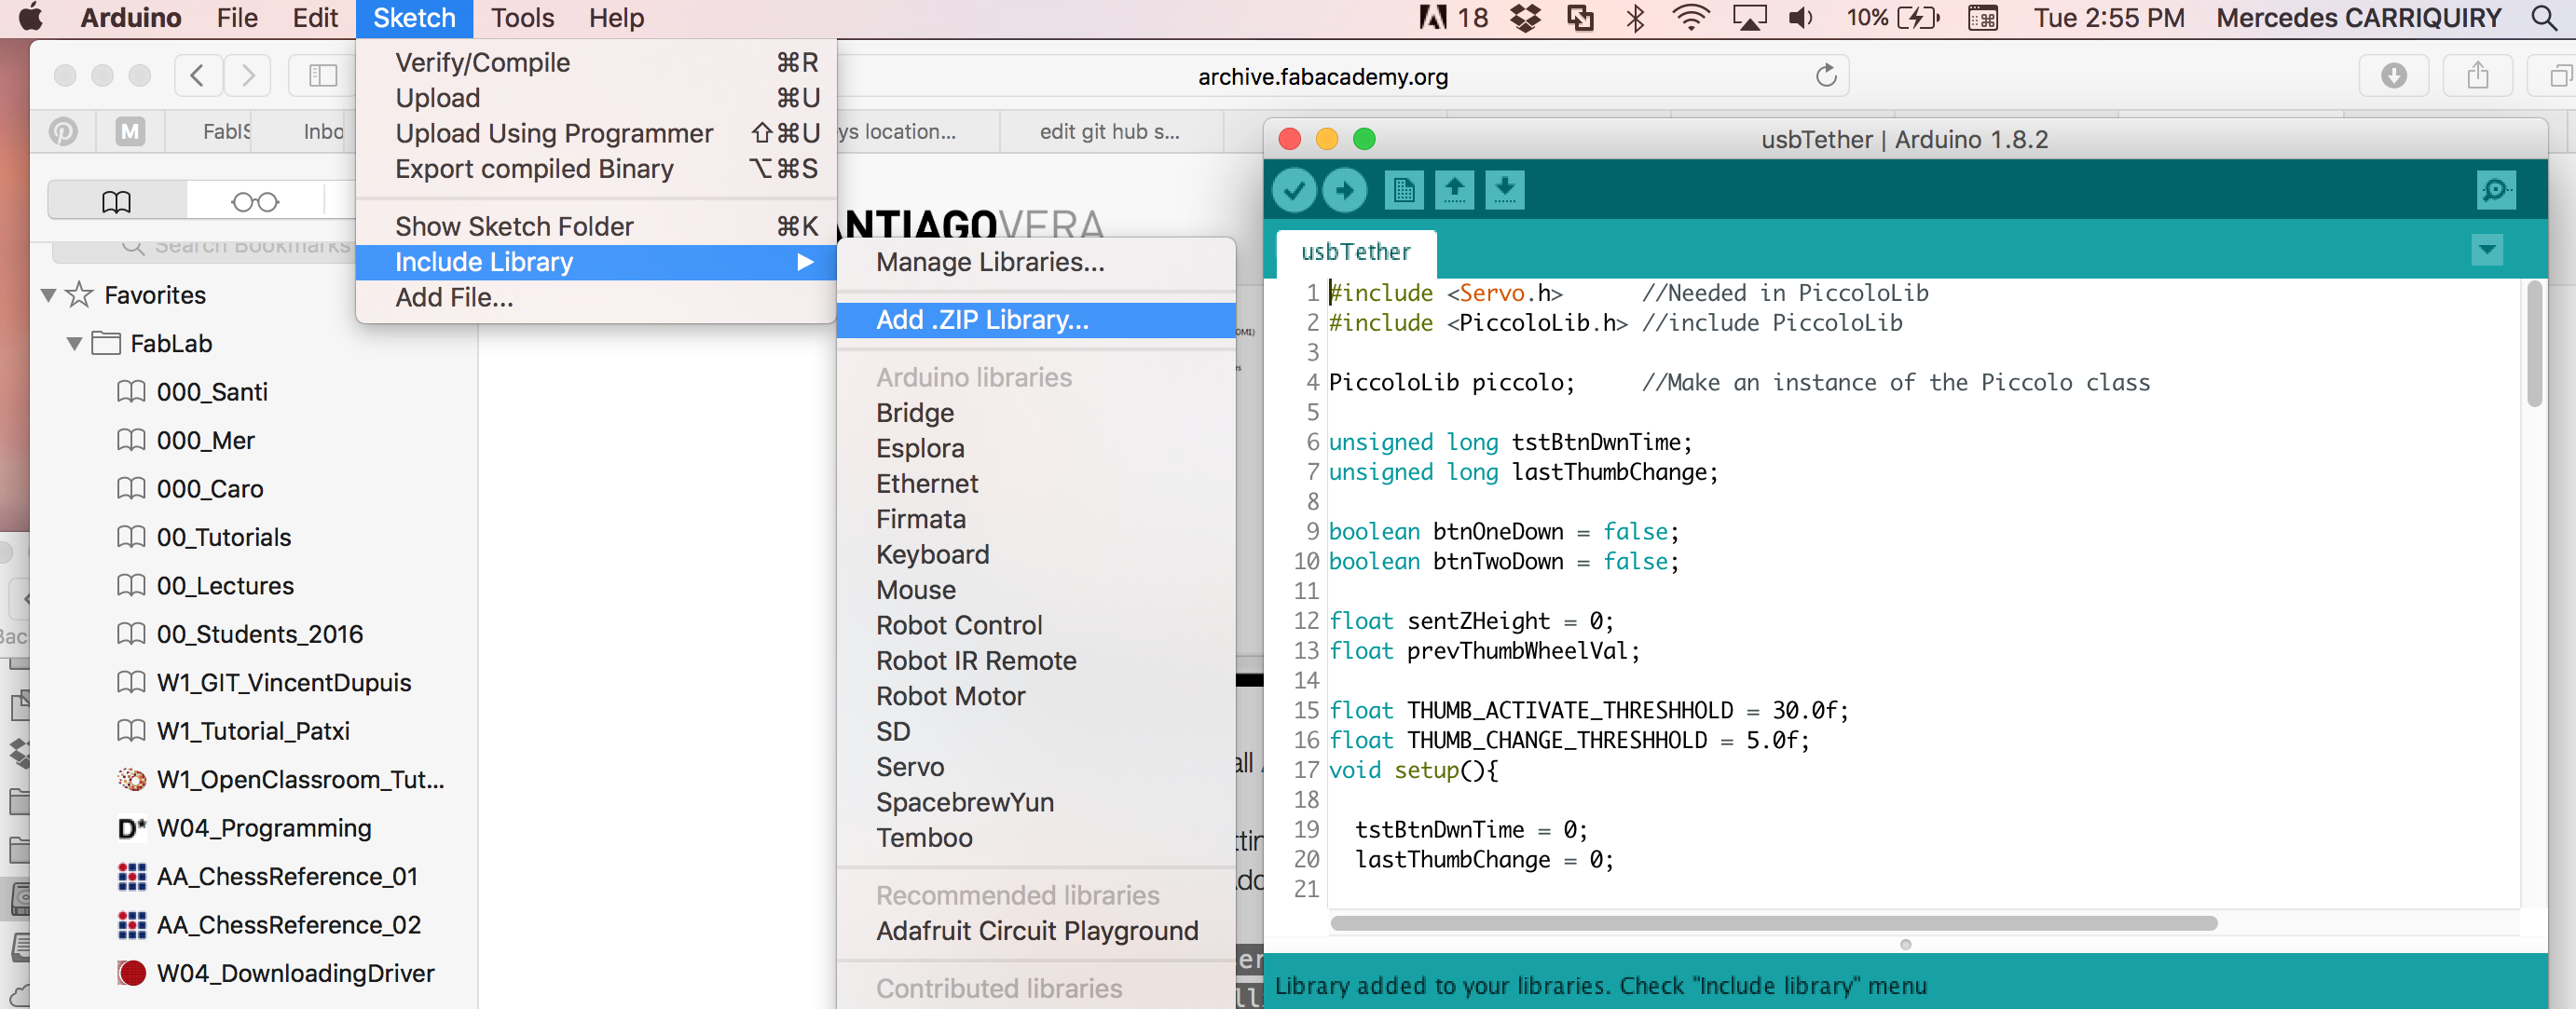Click the Arduino Upload arrow button
This screenshot has height=1009, width=2576.
click(1344, 189)
